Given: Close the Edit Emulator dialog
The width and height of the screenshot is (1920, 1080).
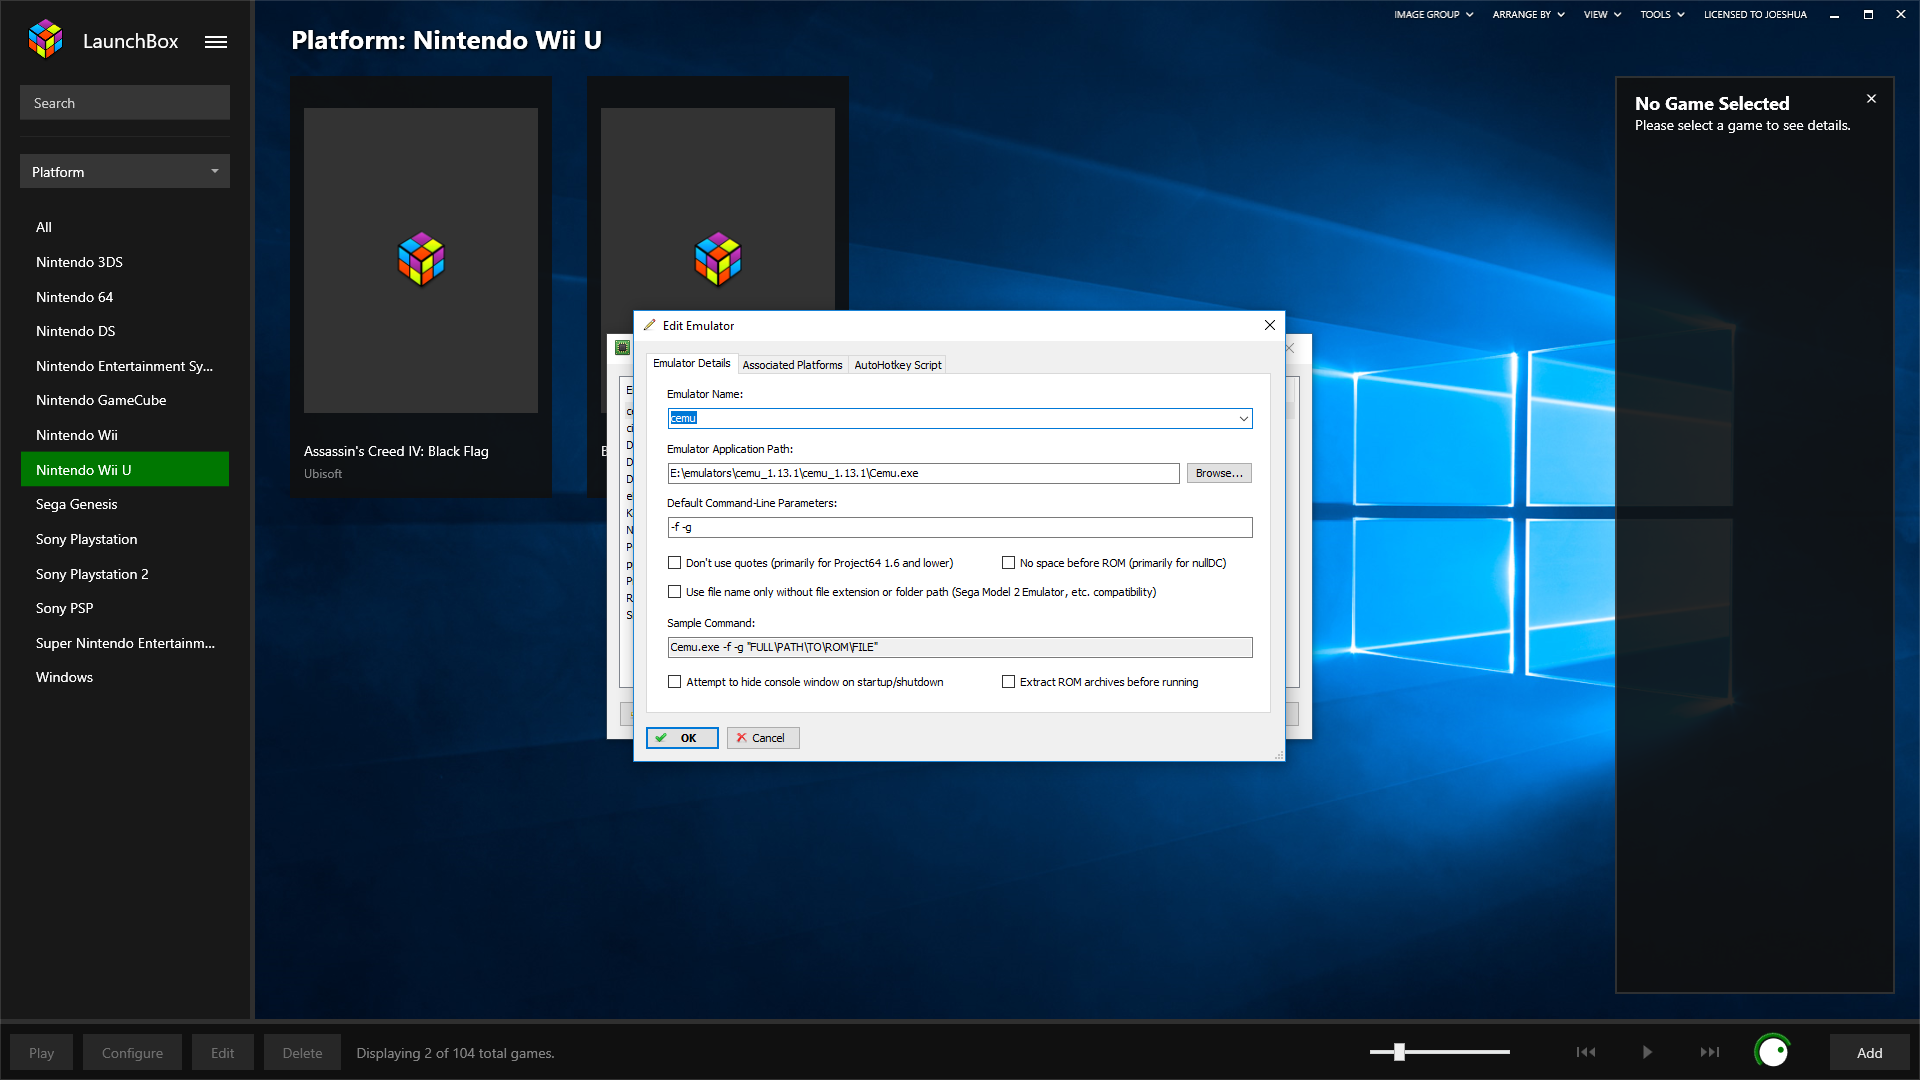Looking at the screenshot, I should [1270, 325].
